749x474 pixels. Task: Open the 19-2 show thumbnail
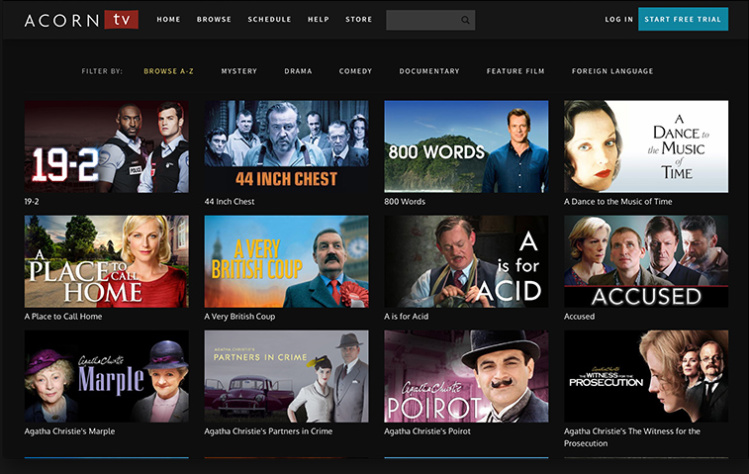tap(107, 147)
